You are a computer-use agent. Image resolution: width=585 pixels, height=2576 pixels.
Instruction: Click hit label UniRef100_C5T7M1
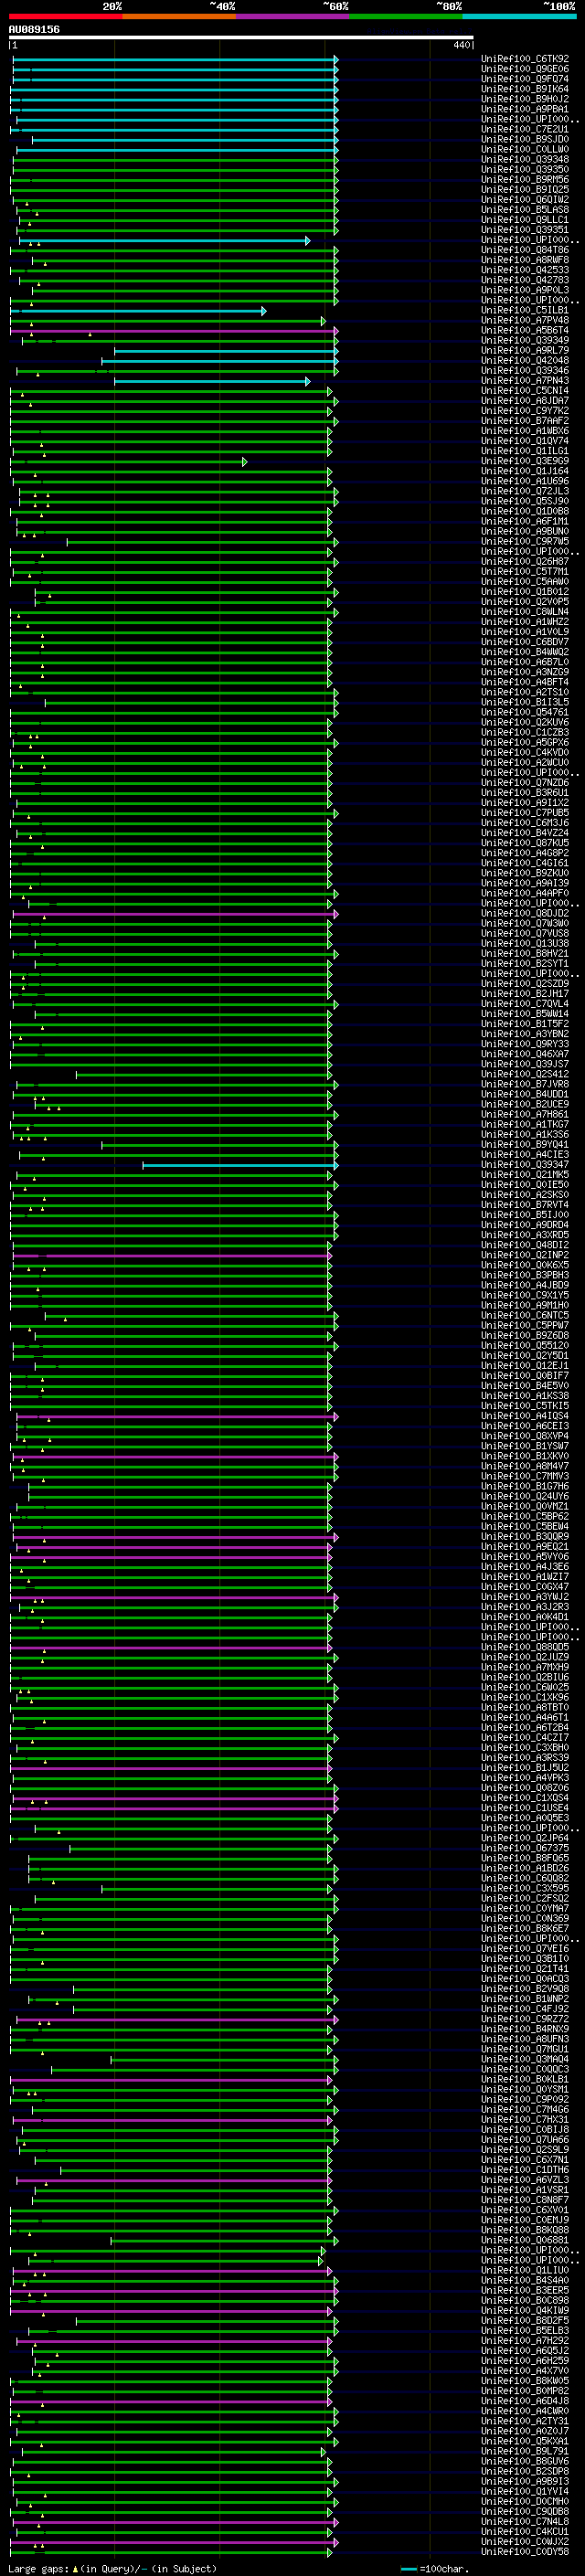525,572
